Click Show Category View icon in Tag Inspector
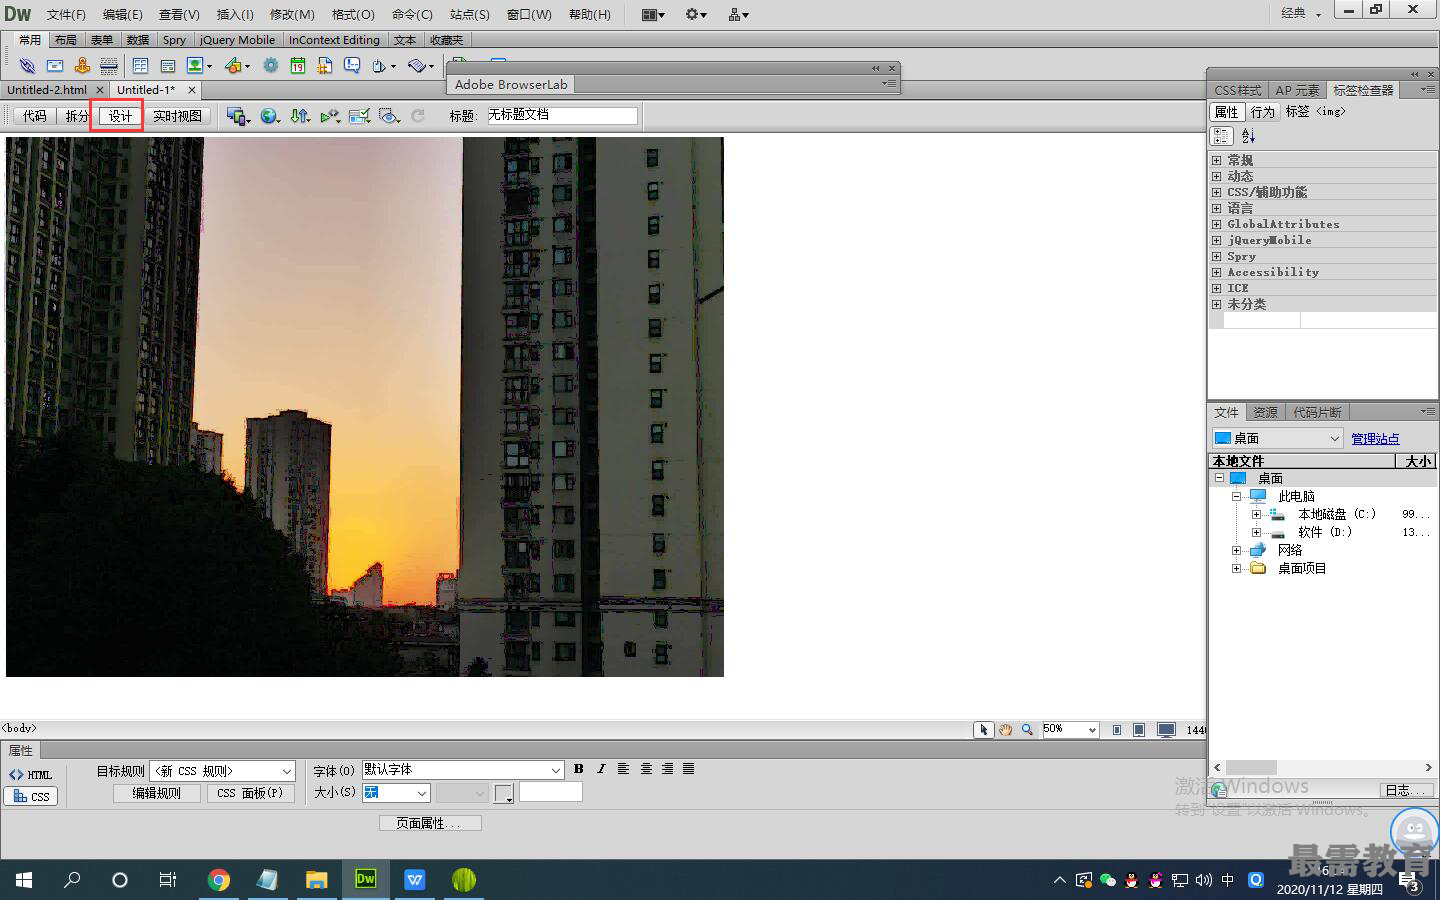Image resolution: width=1440 pixels, height=900 pixels. 1221,136
